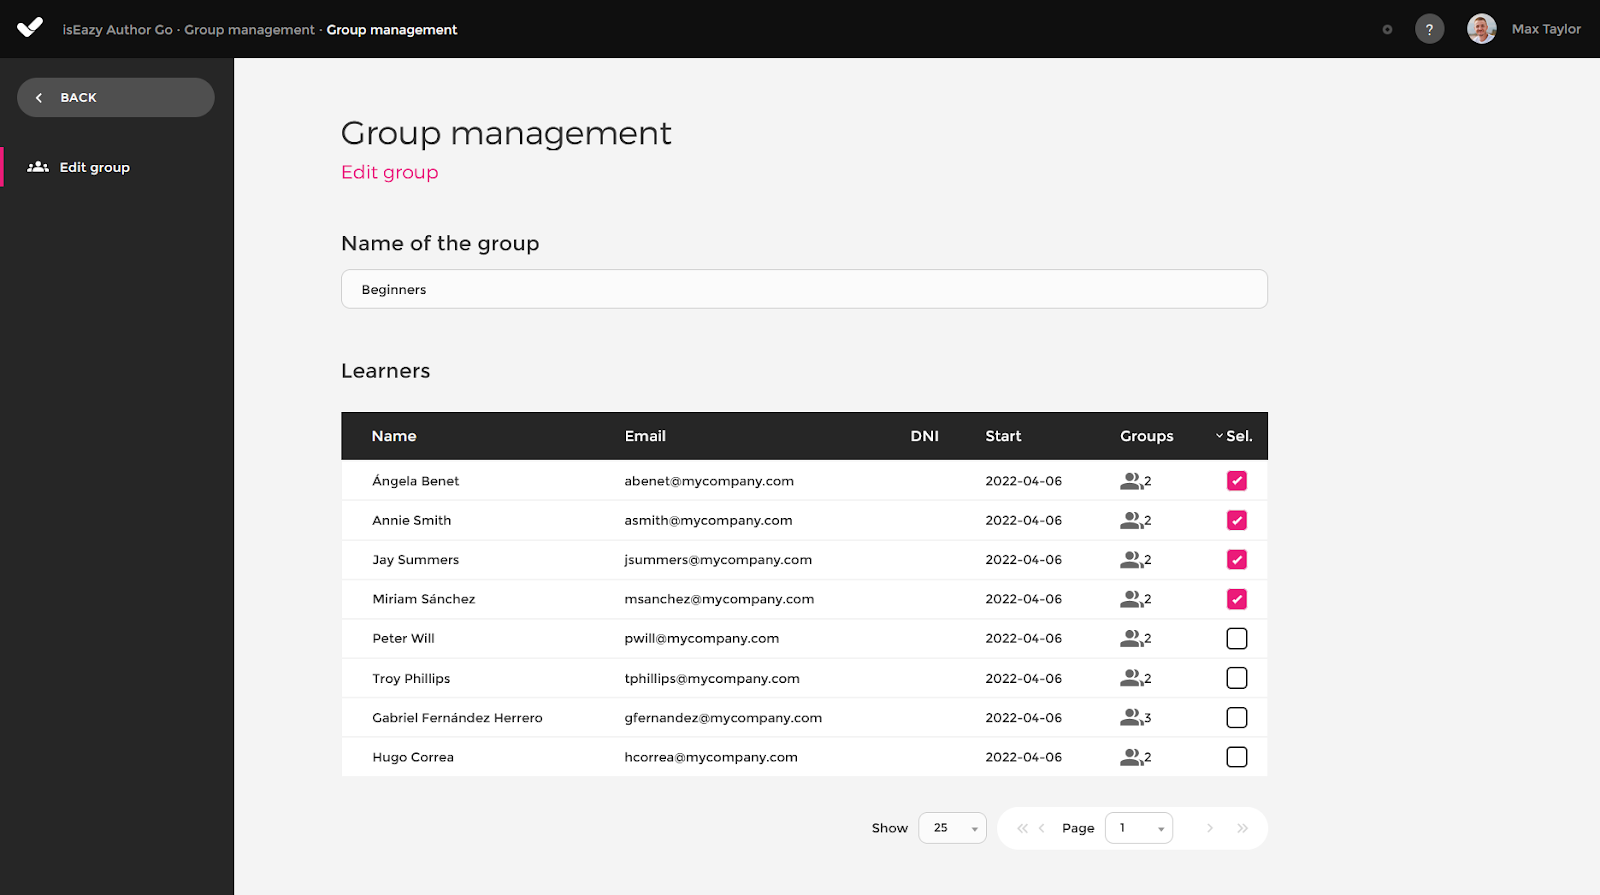The width and height of the screenshot is (1600, 895).
Task: Deselect Miriam Sánchez's checkbox
Action: 1237,599
